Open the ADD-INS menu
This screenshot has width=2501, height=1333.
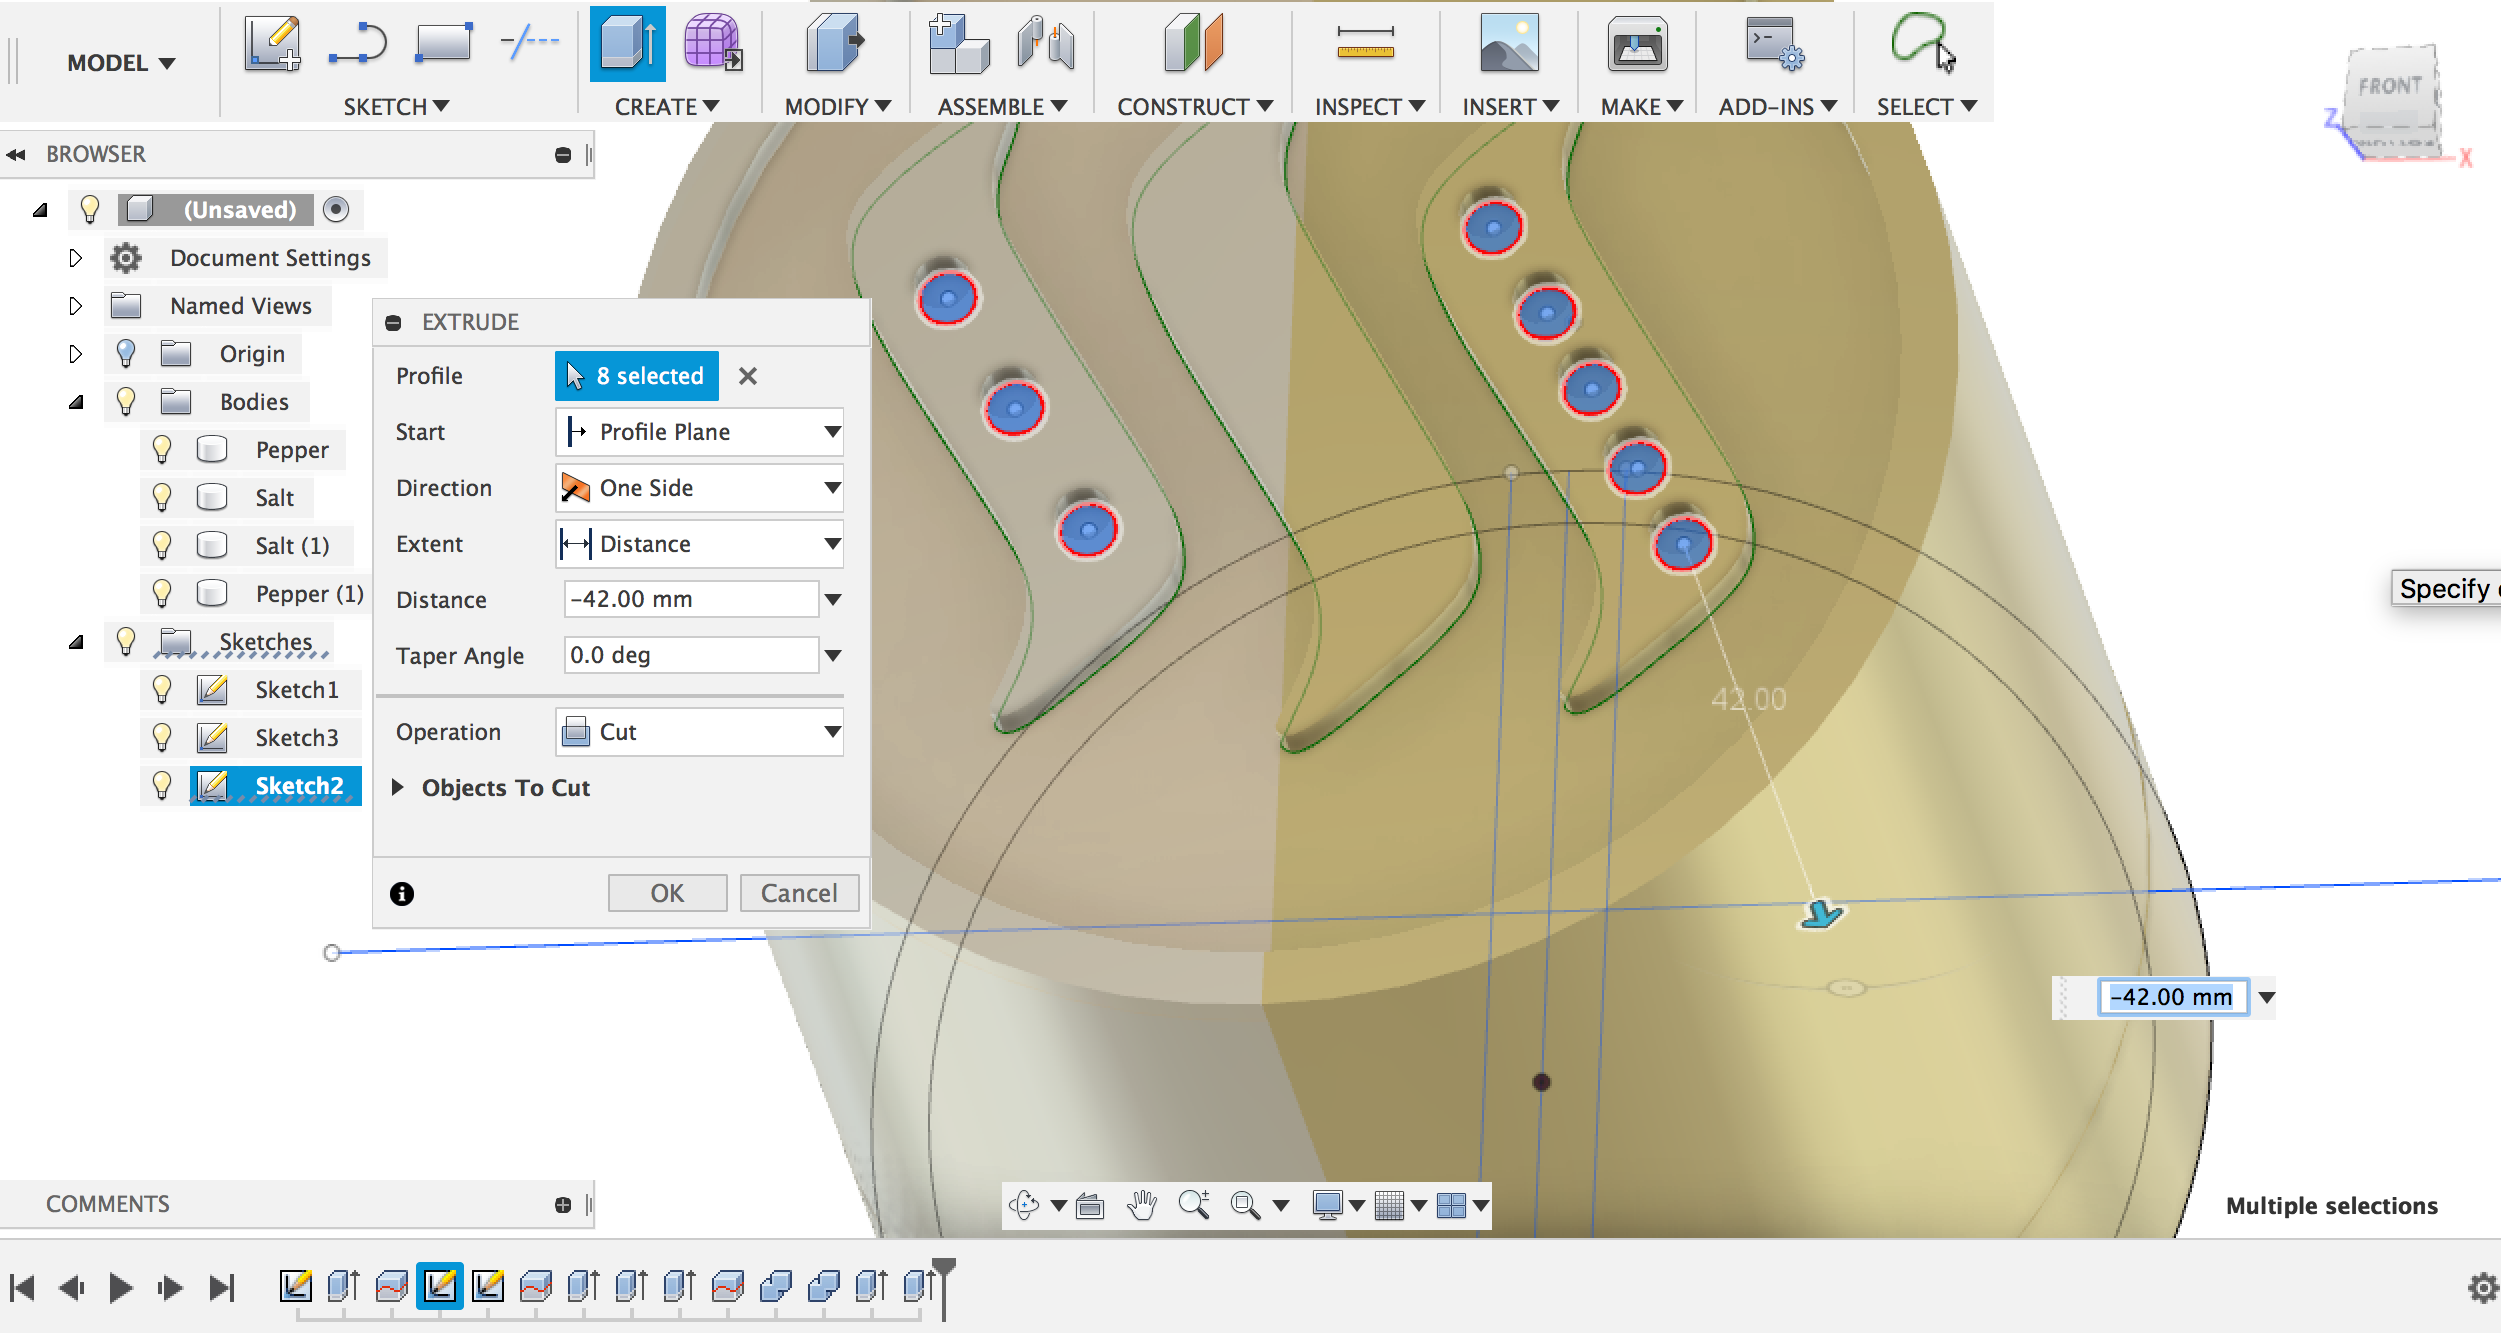point(1778,106)
